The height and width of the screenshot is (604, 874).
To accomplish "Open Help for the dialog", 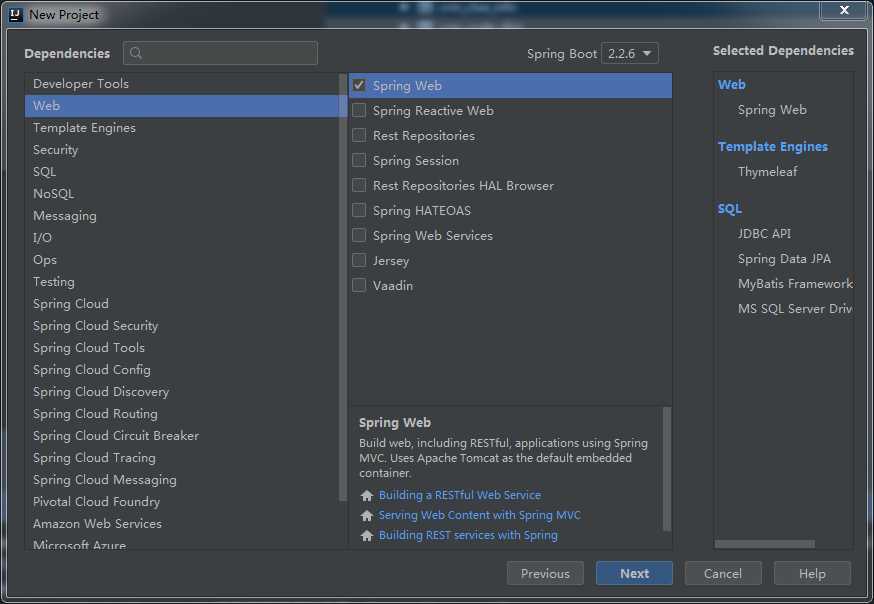I will (812, 573).
